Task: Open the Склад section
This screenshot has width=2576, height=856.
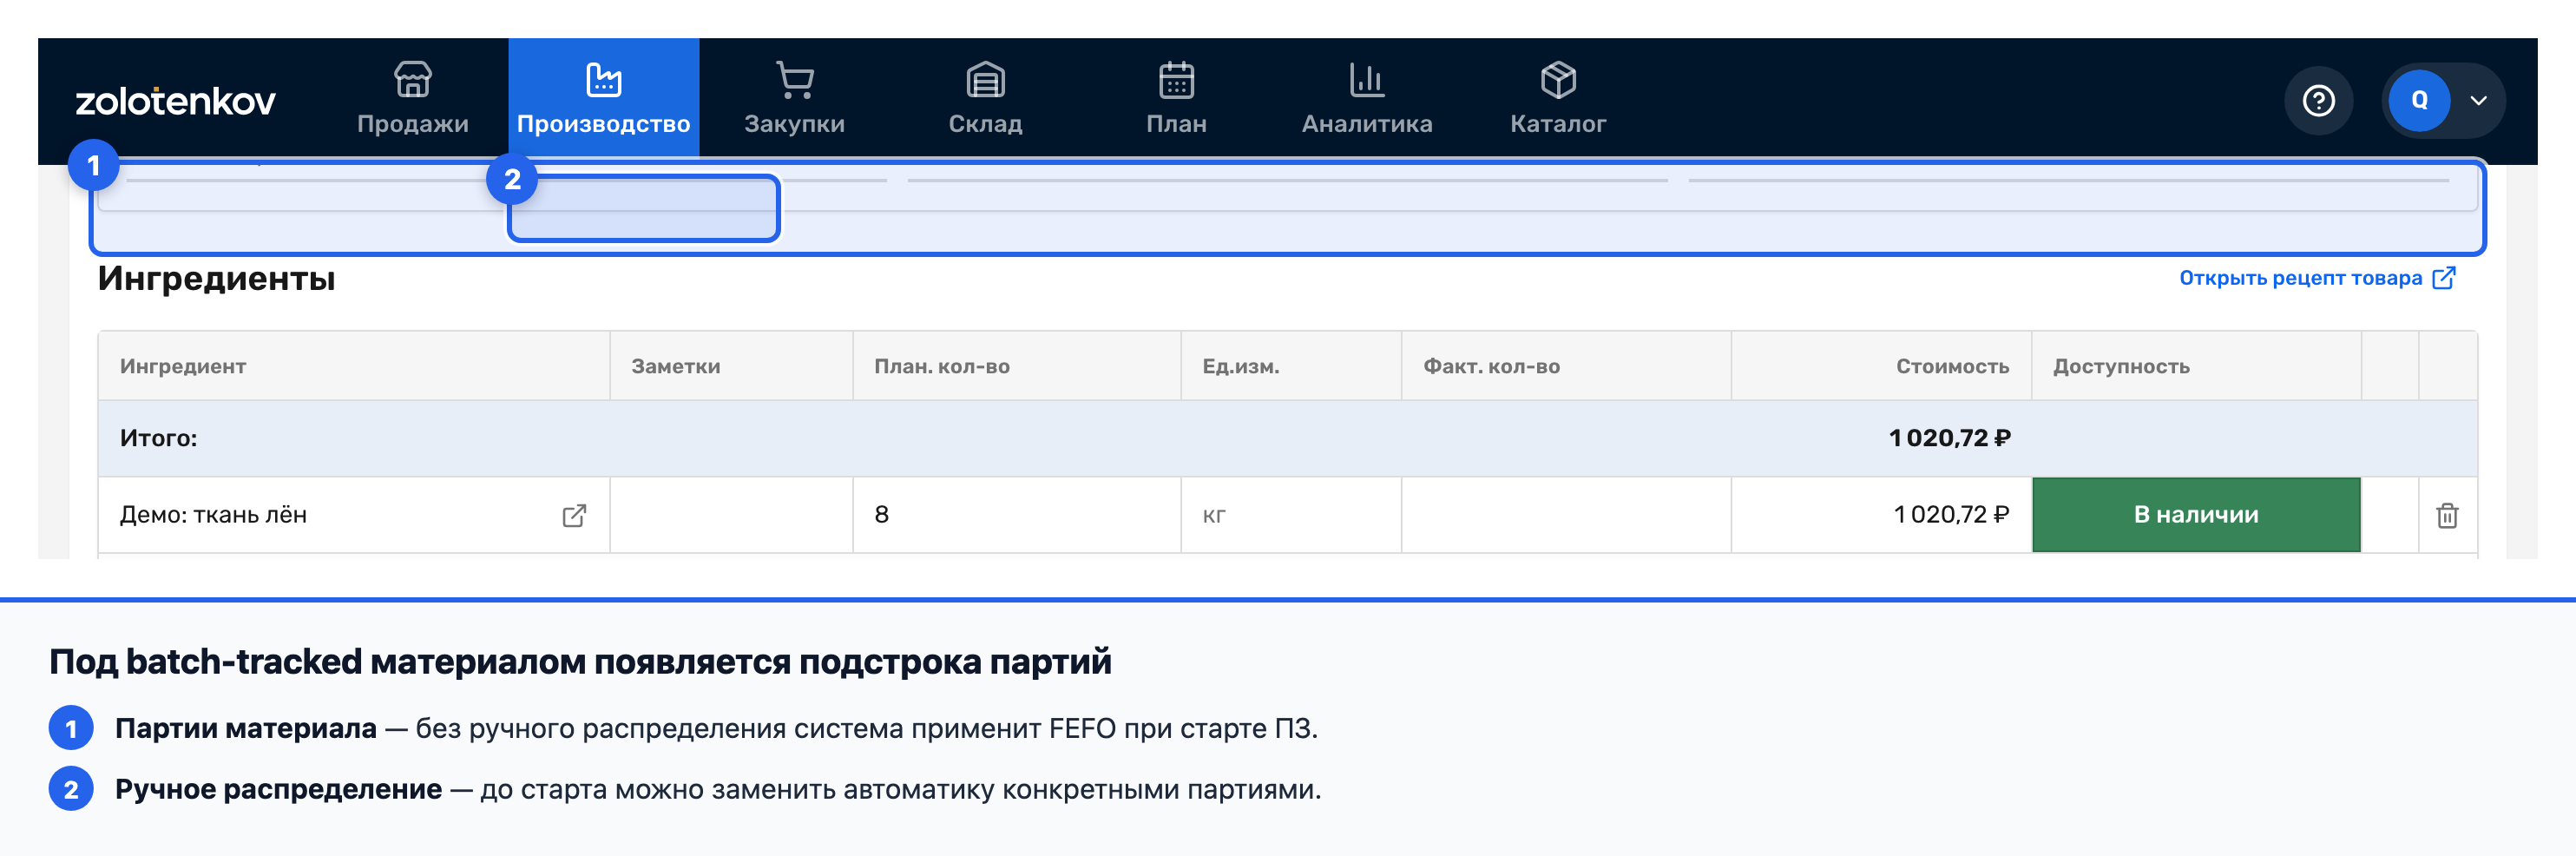Action: click(985, 99)
